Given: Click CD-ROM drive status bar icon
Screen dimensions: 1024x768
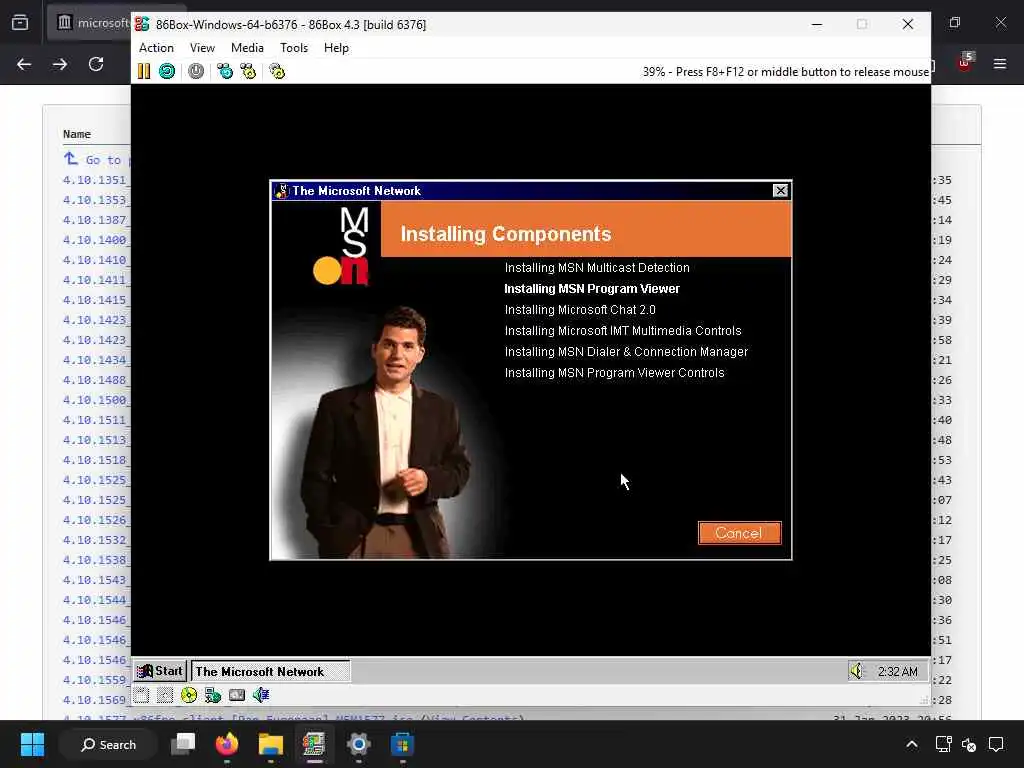Looking at the screenshot, I should tap(189, 696).
